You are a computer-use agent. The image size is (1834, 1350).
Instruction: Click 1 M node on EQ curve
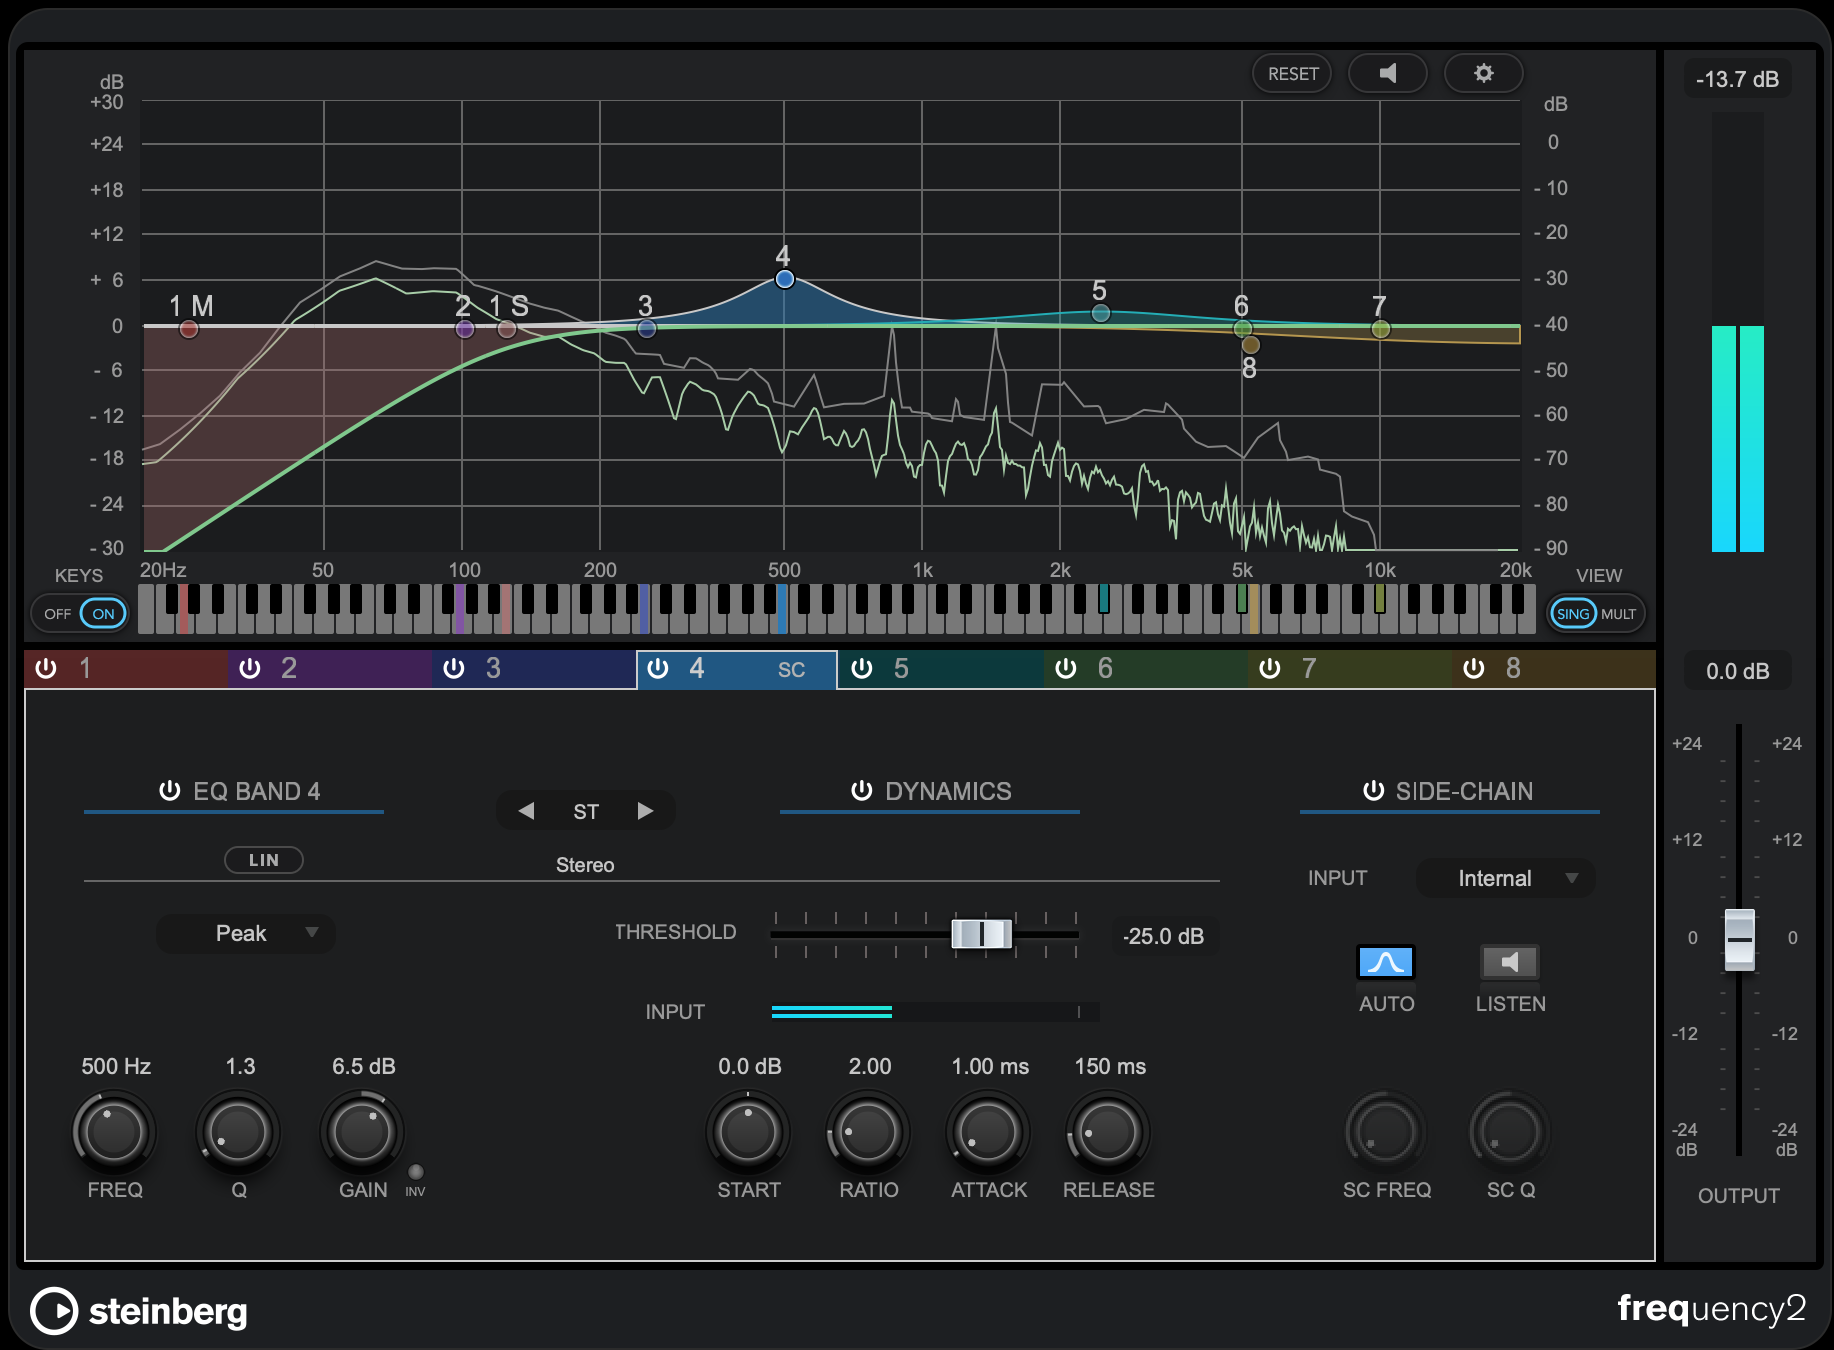click(x=189, y=328)
